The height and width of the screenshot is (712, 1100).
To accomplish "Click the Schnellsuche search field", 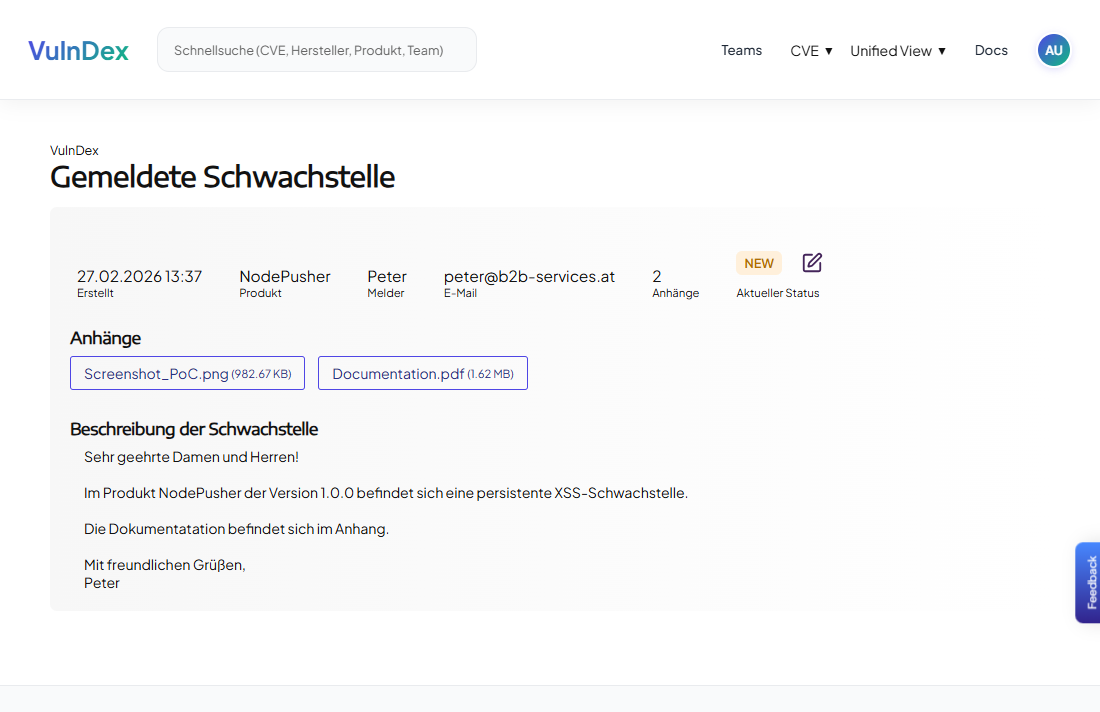I will [x=316, y=48].
